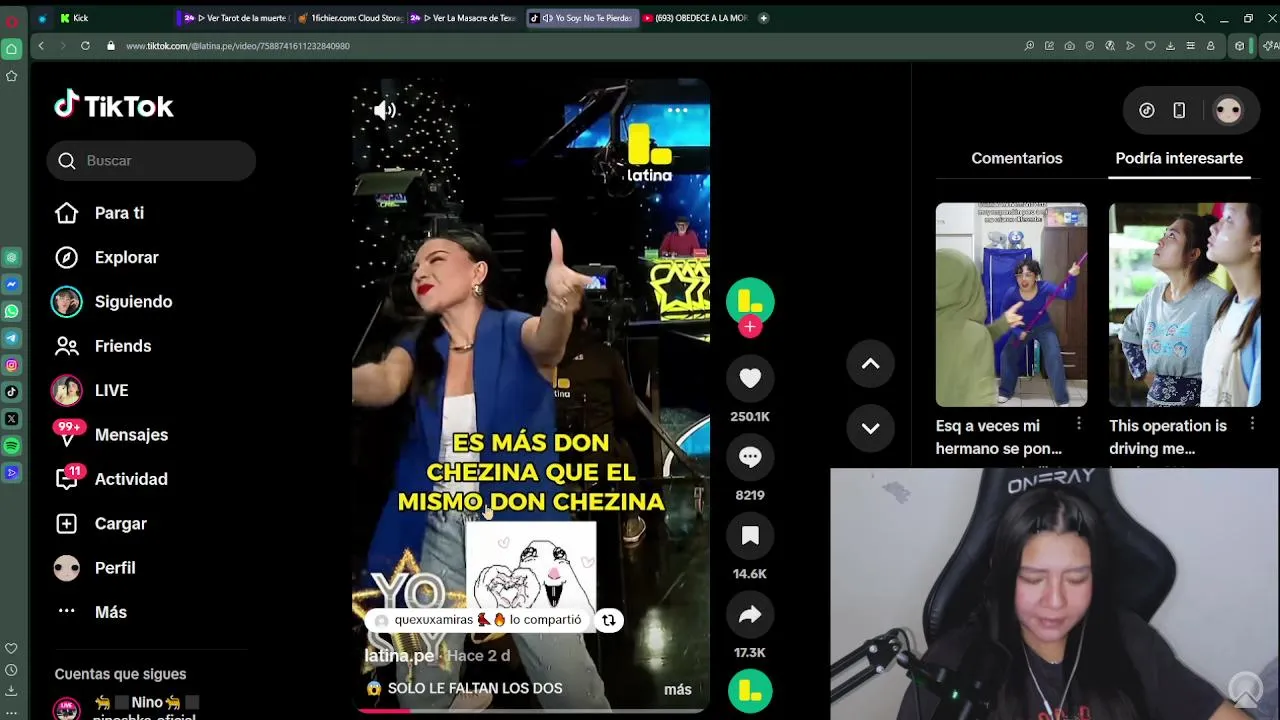Click the TikTok coin icon at top right
The image size is (1280, 720).
[1147, 111]
